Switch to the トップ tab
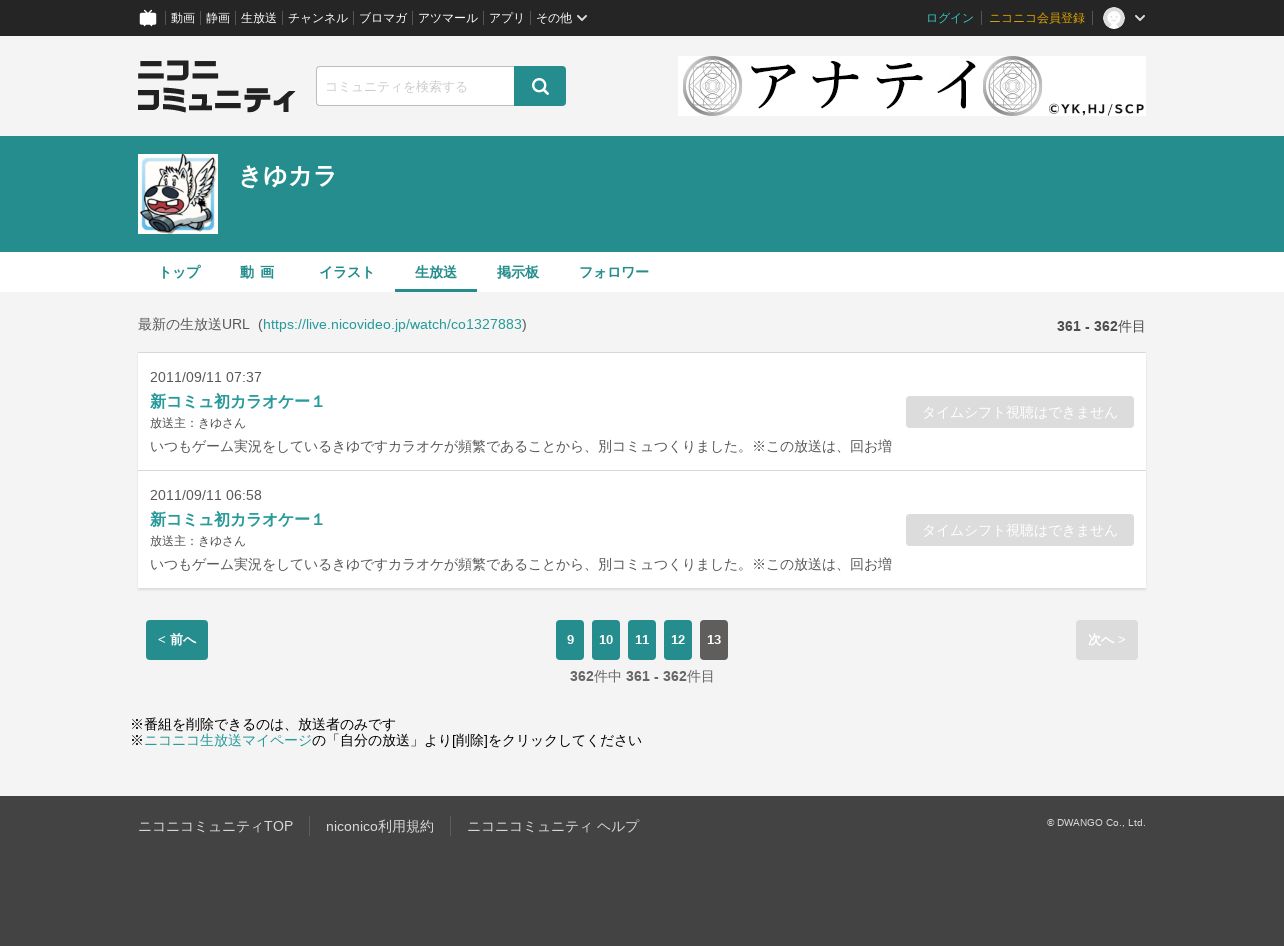 (x=179, y=272)
